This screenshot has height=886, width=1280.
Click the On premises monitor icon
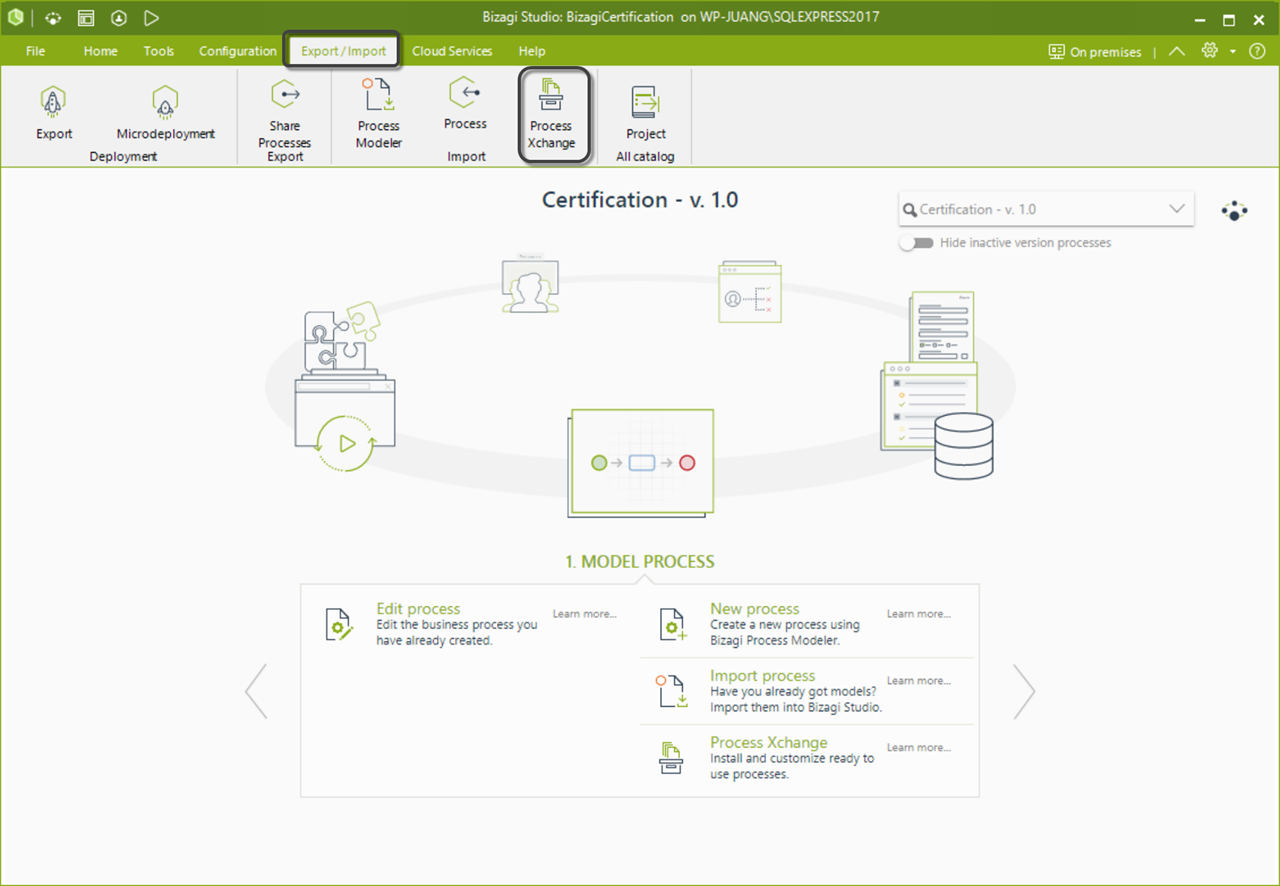pyautogui.click(x=1056, y=52)
